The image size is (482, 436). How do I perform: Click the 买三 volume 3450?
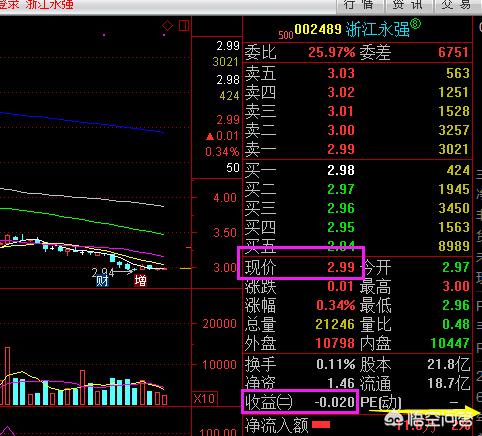point(454,208)
